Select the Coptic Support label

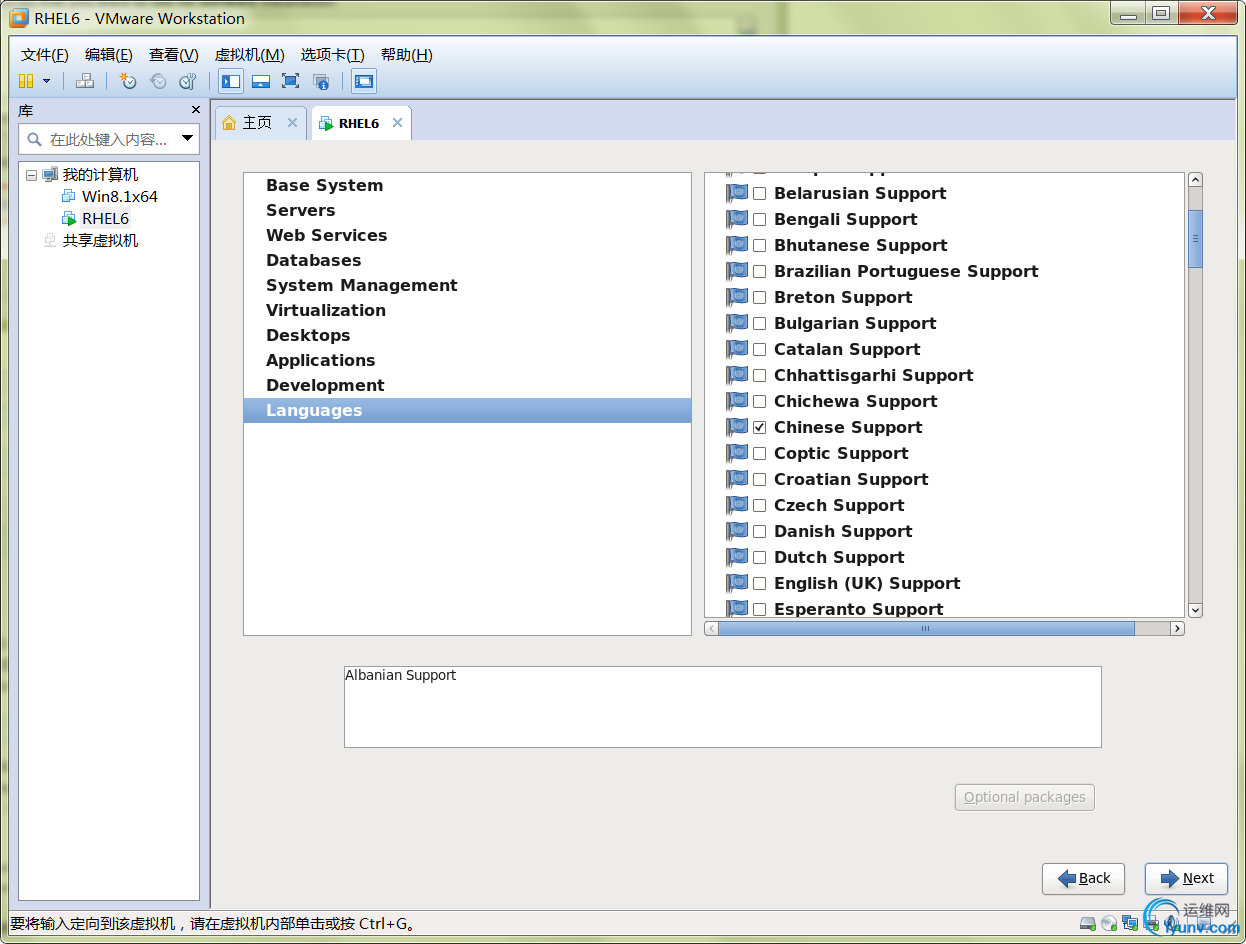pyautogui.click(x=841, y=453)
